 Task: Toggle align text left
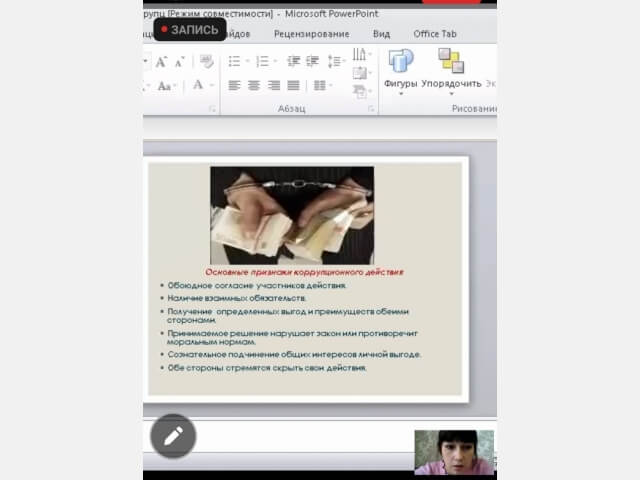(234, 85)
